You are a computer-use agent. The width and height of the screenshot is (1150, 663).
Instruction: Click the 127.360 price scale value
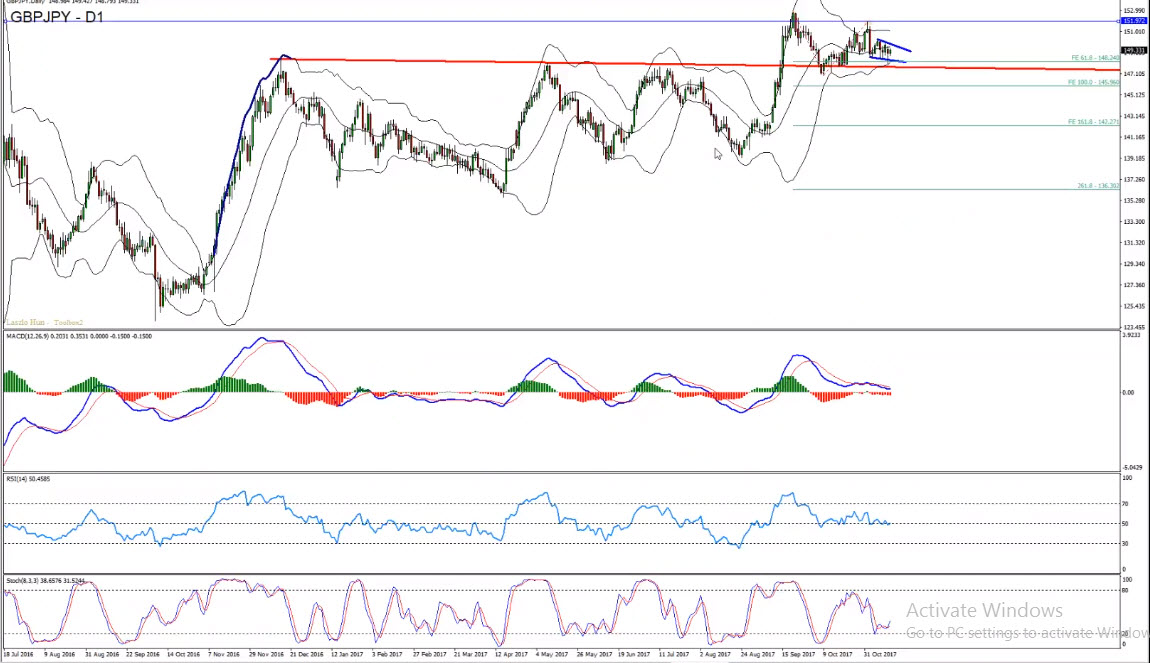tap(1134, 285)
